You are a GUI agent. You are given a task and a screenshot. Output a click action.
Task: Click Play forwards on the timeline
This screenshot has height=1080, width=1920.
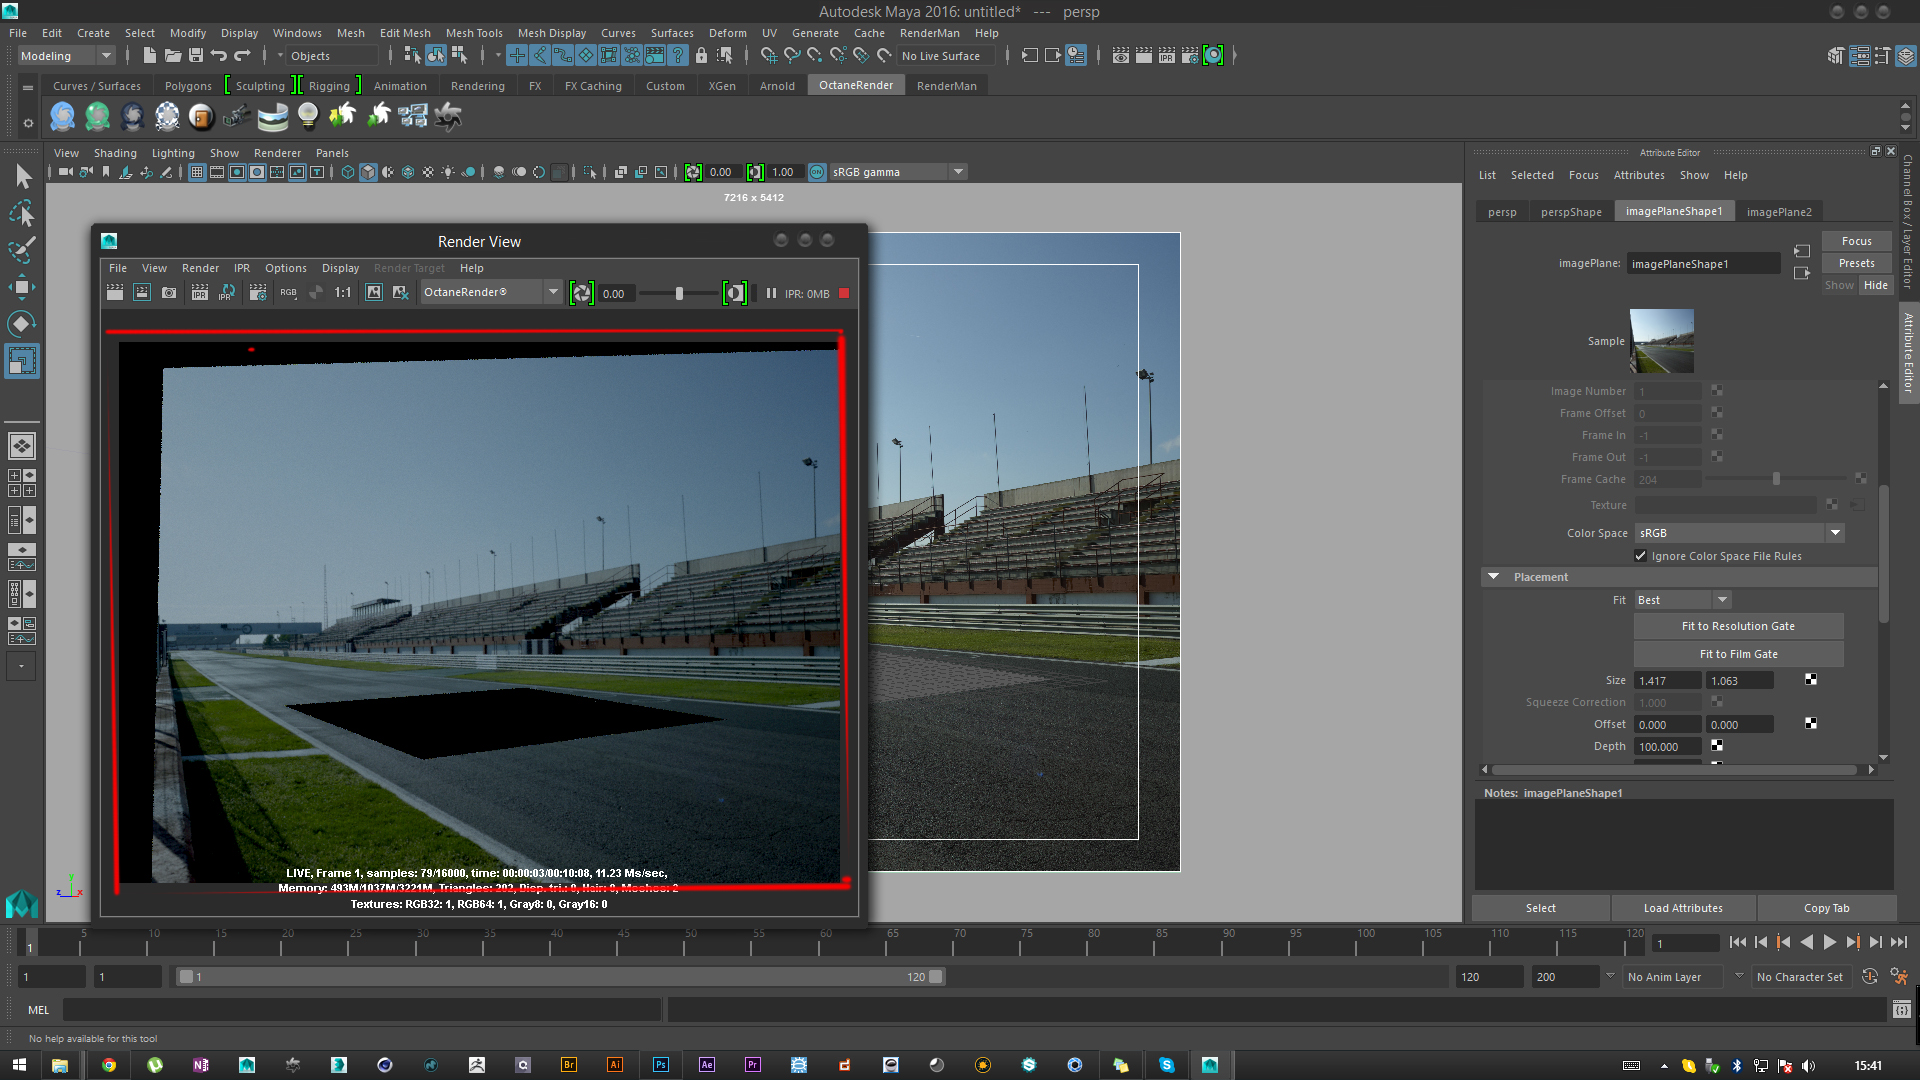tap(1829, 942)
